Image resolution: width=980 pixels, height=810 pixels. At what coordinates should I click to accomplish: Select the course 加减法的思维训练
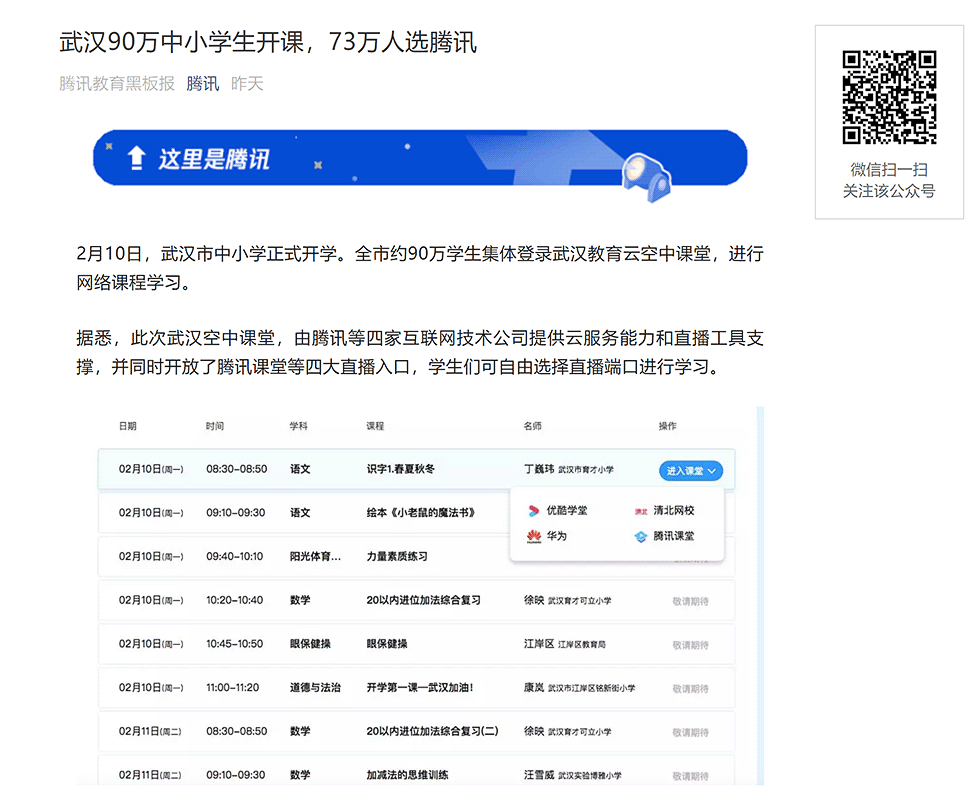coord(408,775)
